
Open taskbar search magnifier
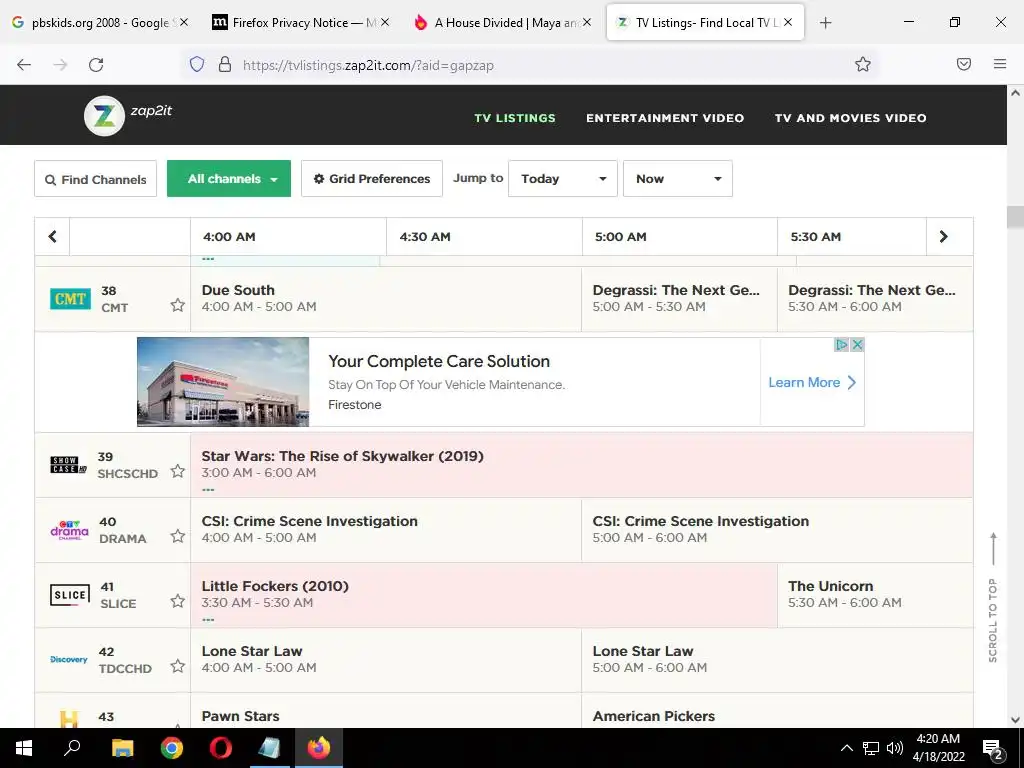click(x=72, y=748)
